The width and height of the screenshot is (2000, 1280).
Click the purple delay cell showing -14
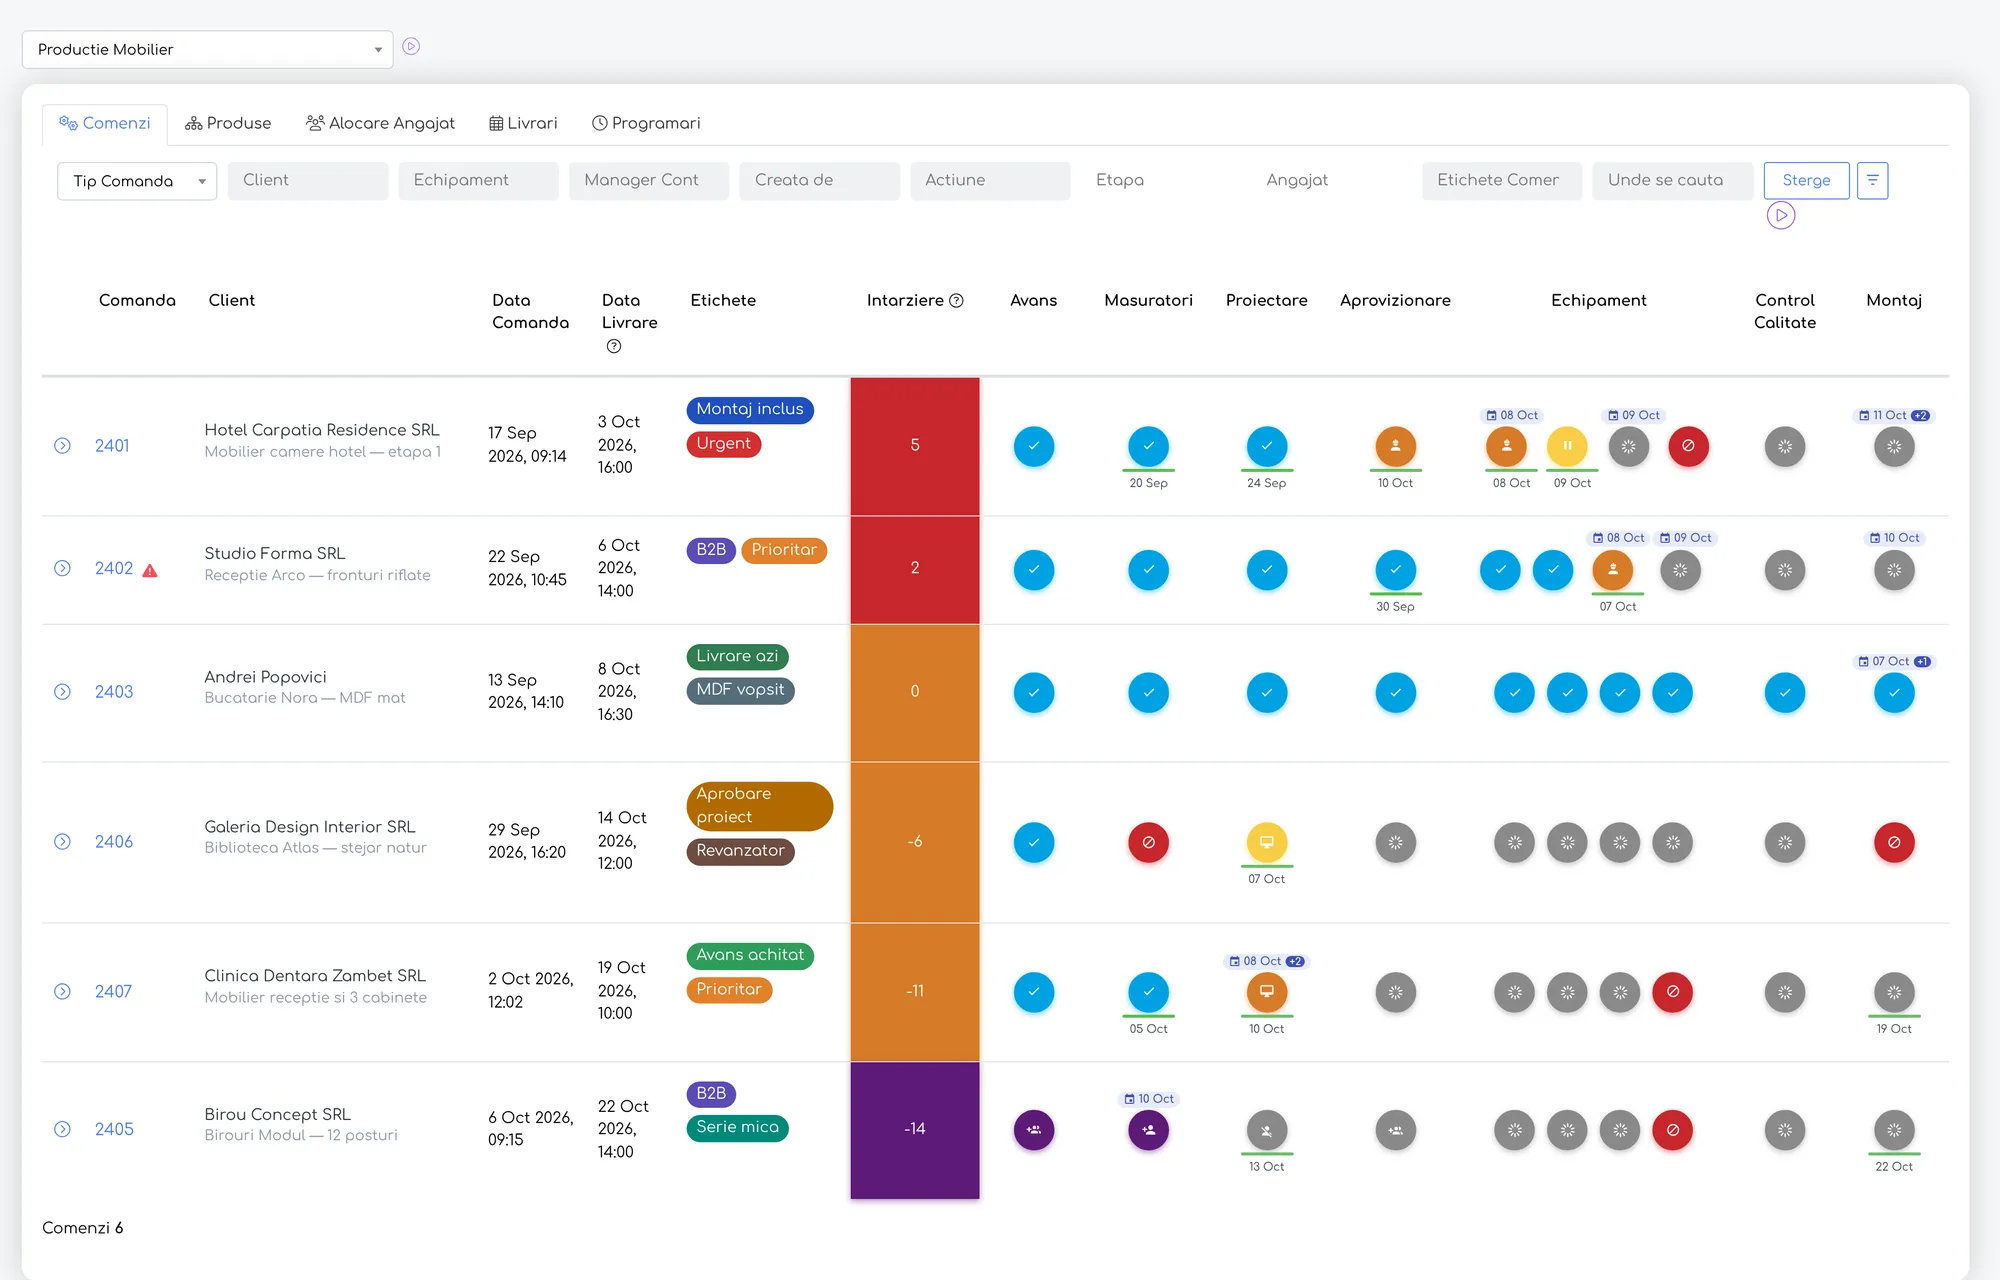pos(915,1130)
